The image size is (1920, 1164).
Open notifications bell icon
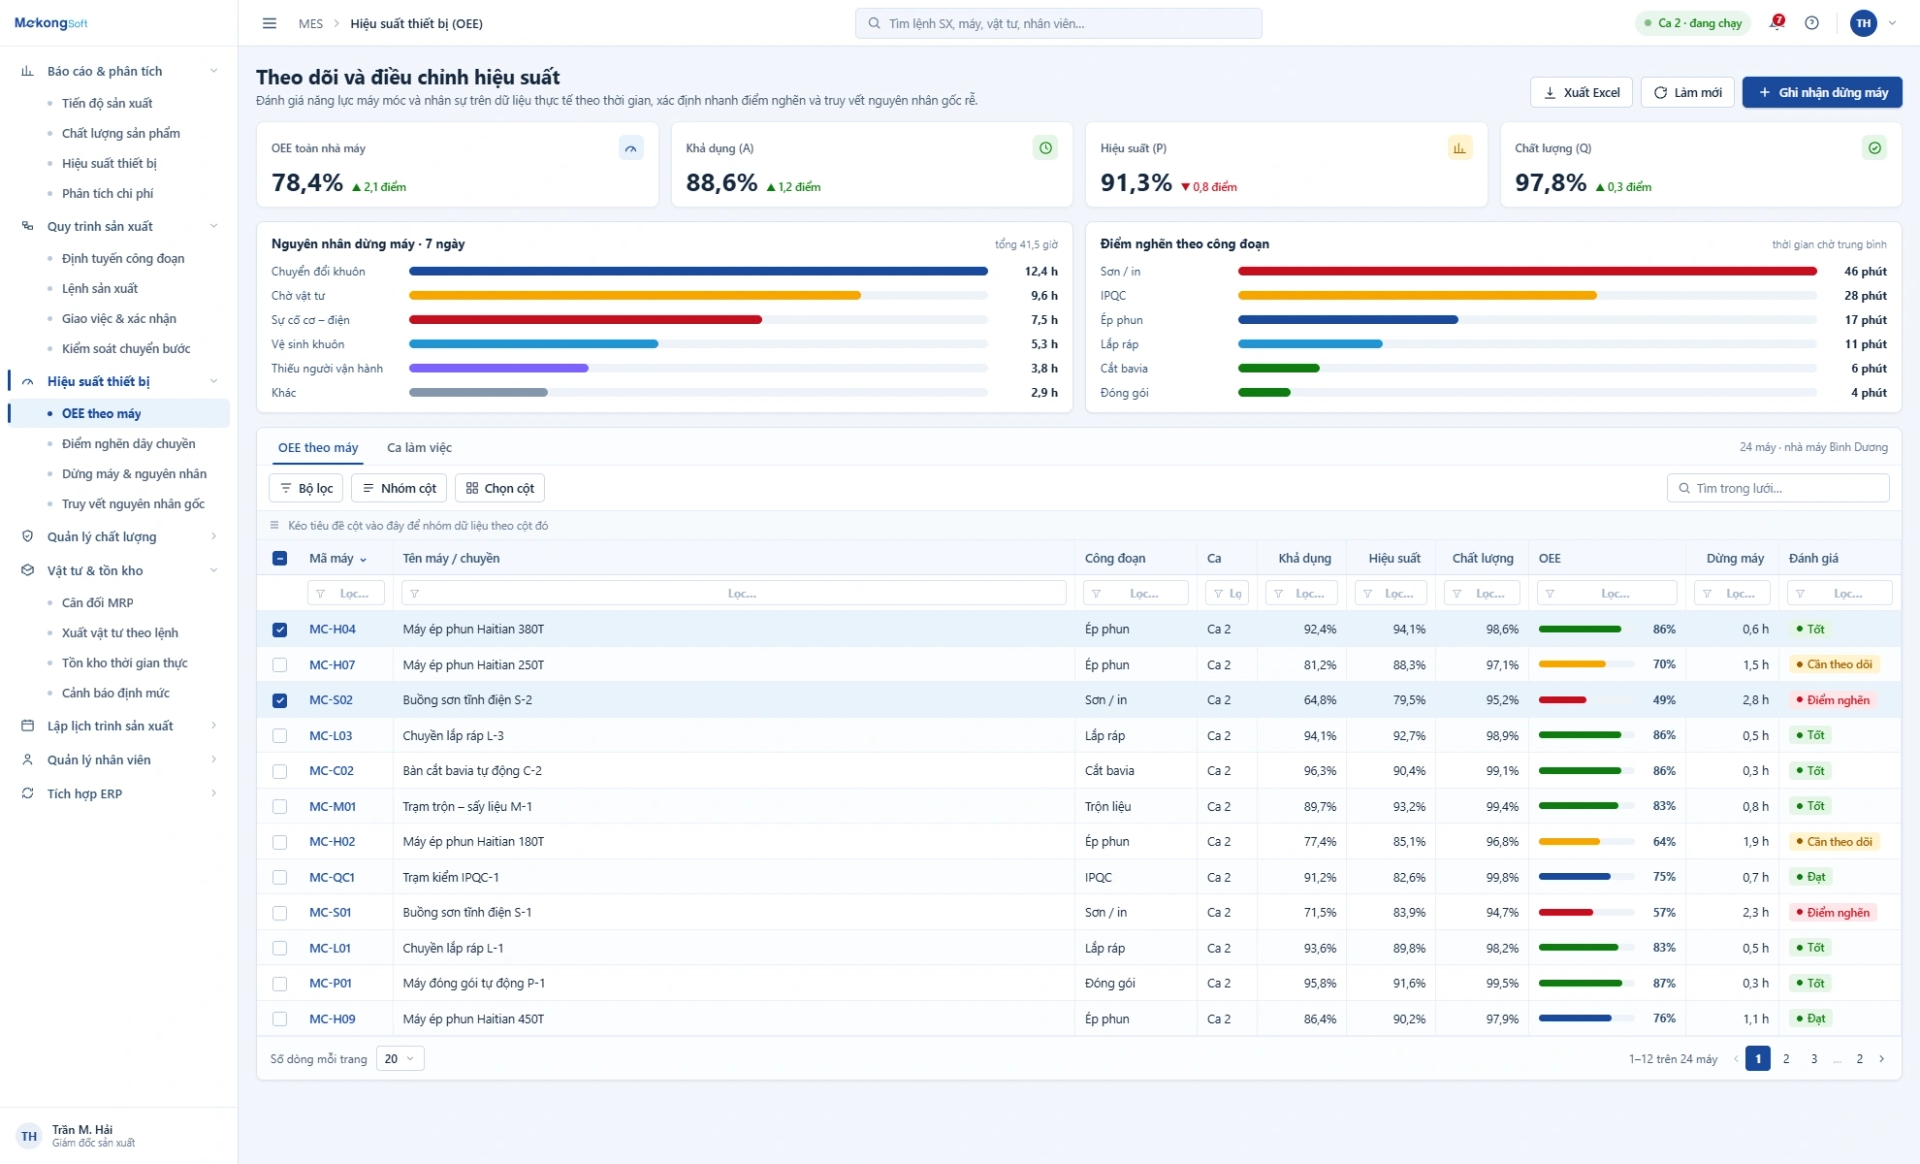tap(1777, 23)
